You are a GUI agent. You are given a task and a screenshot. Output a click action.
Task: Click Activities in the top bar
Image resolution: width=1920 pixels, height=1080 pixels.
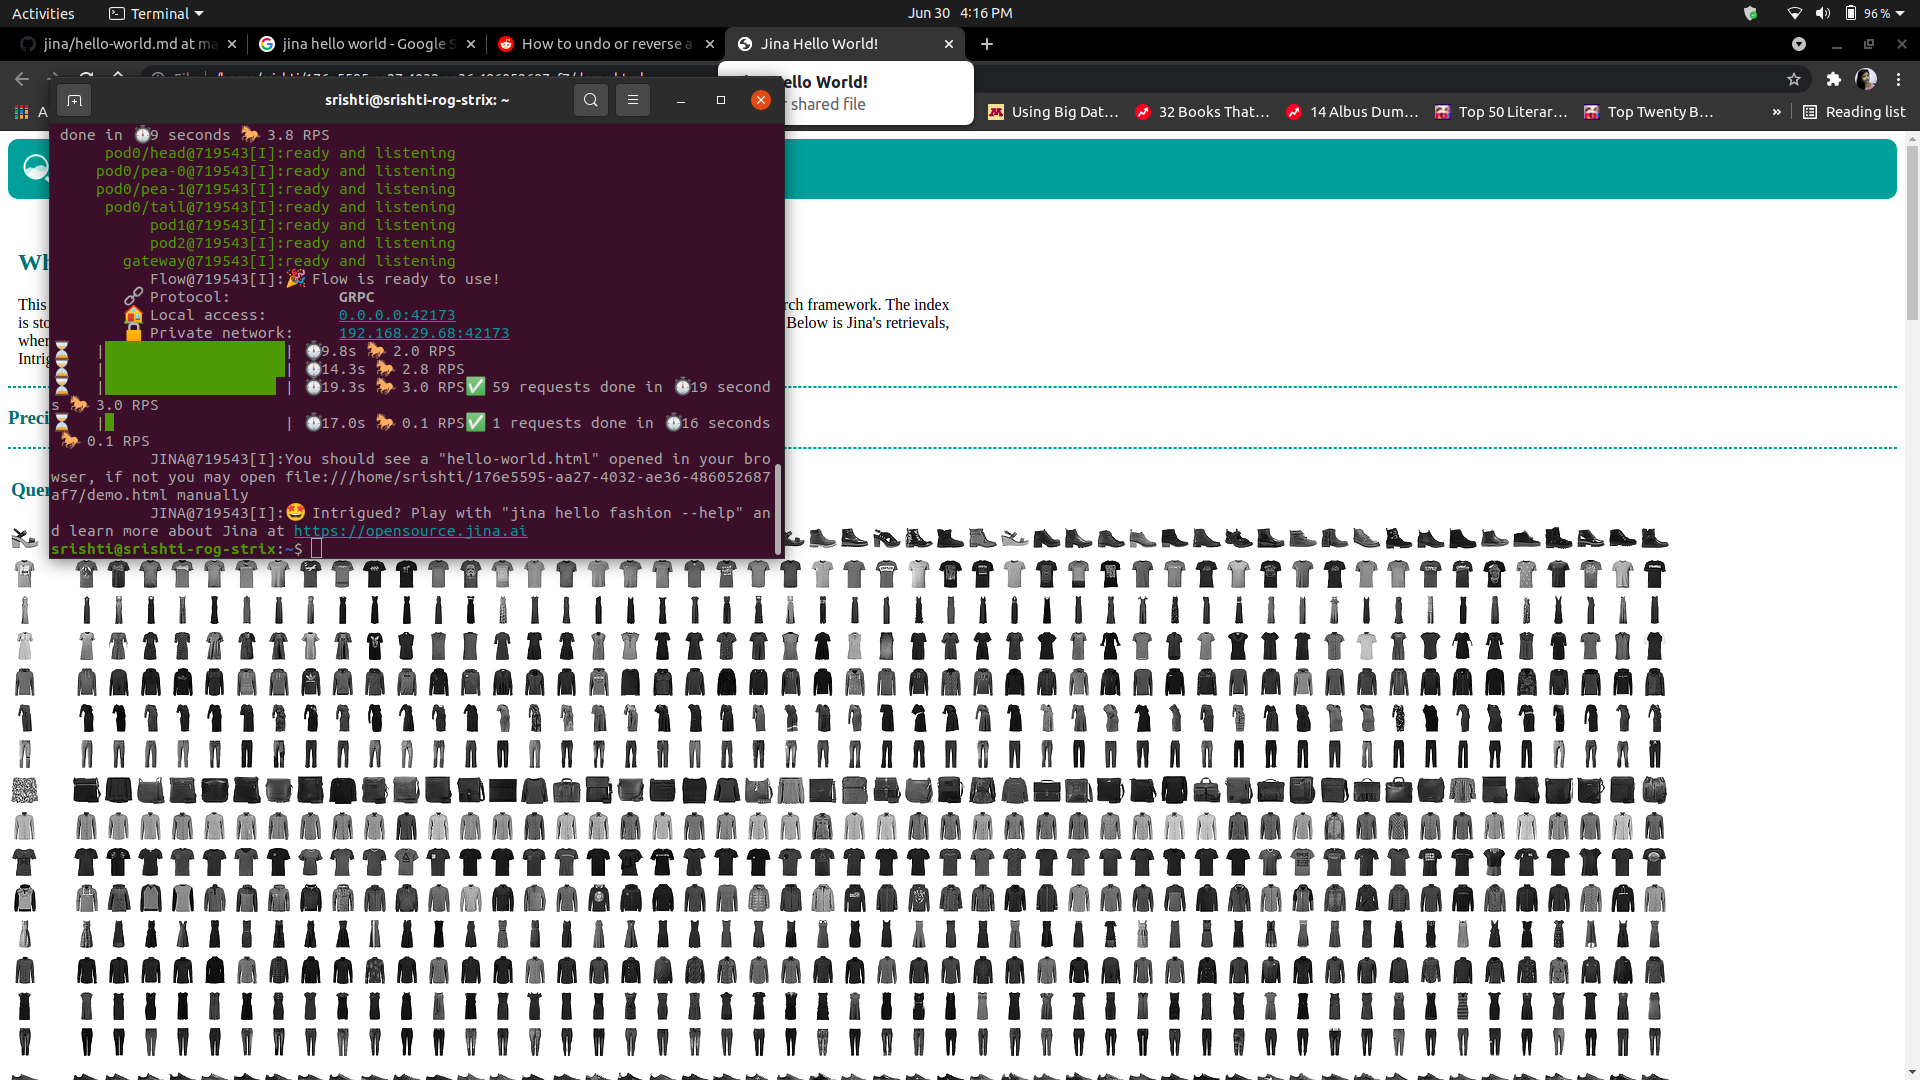pos(43,13)
